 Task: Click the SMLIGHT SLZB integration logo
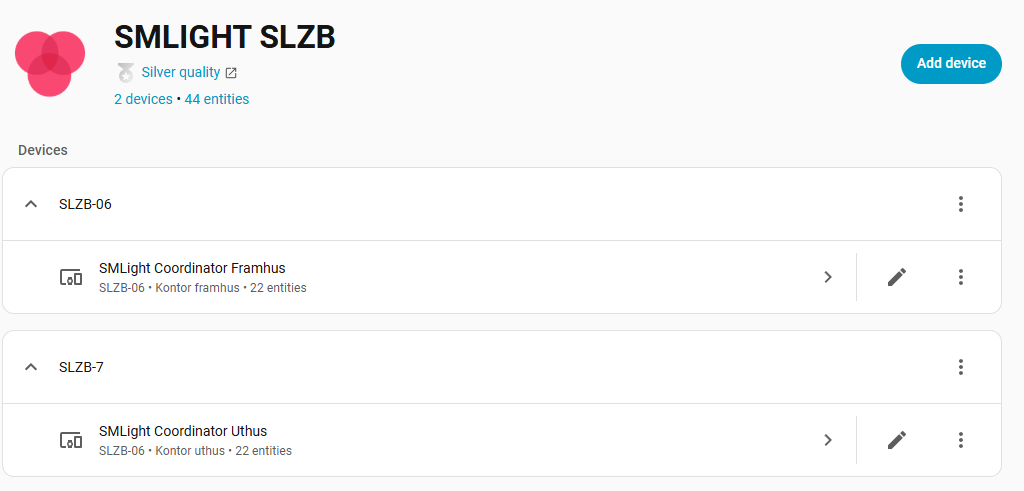point(50,63)
